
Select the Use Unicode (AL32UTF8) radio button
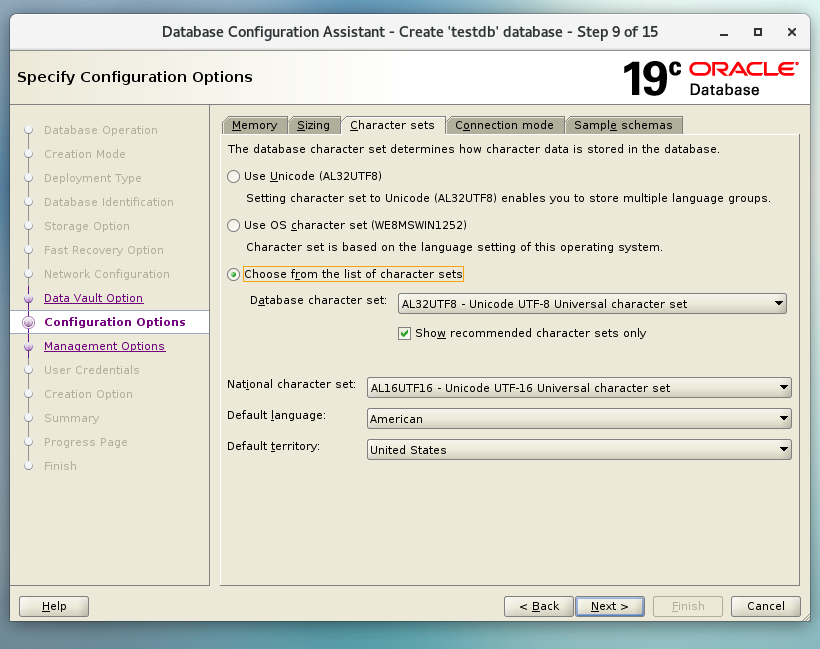point(234,176)
